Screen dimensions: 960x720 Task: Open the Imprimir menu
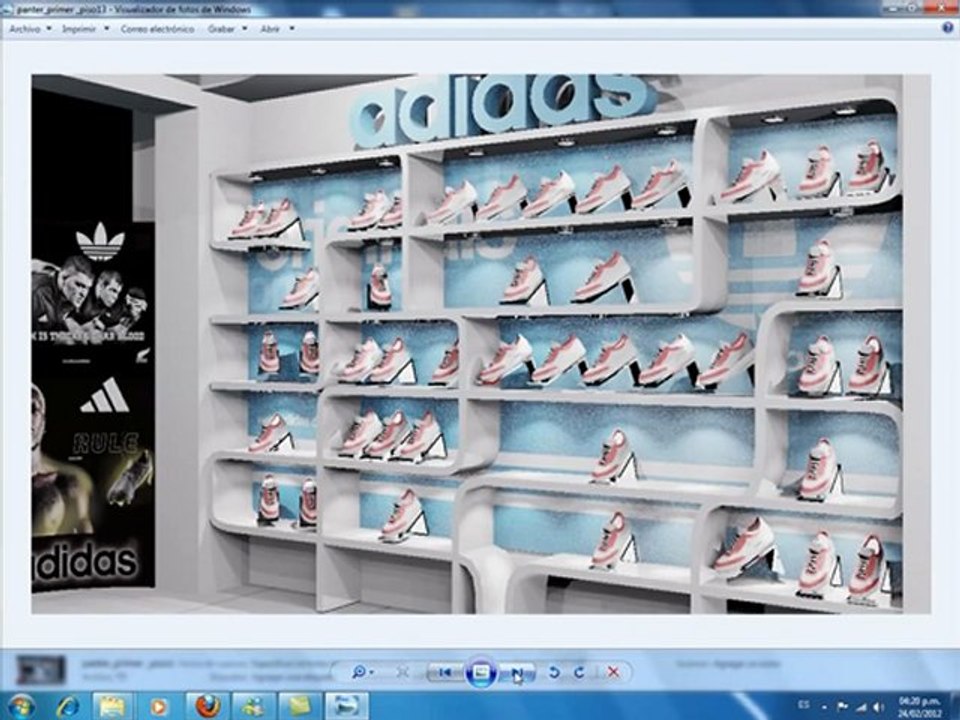(79, 29)
